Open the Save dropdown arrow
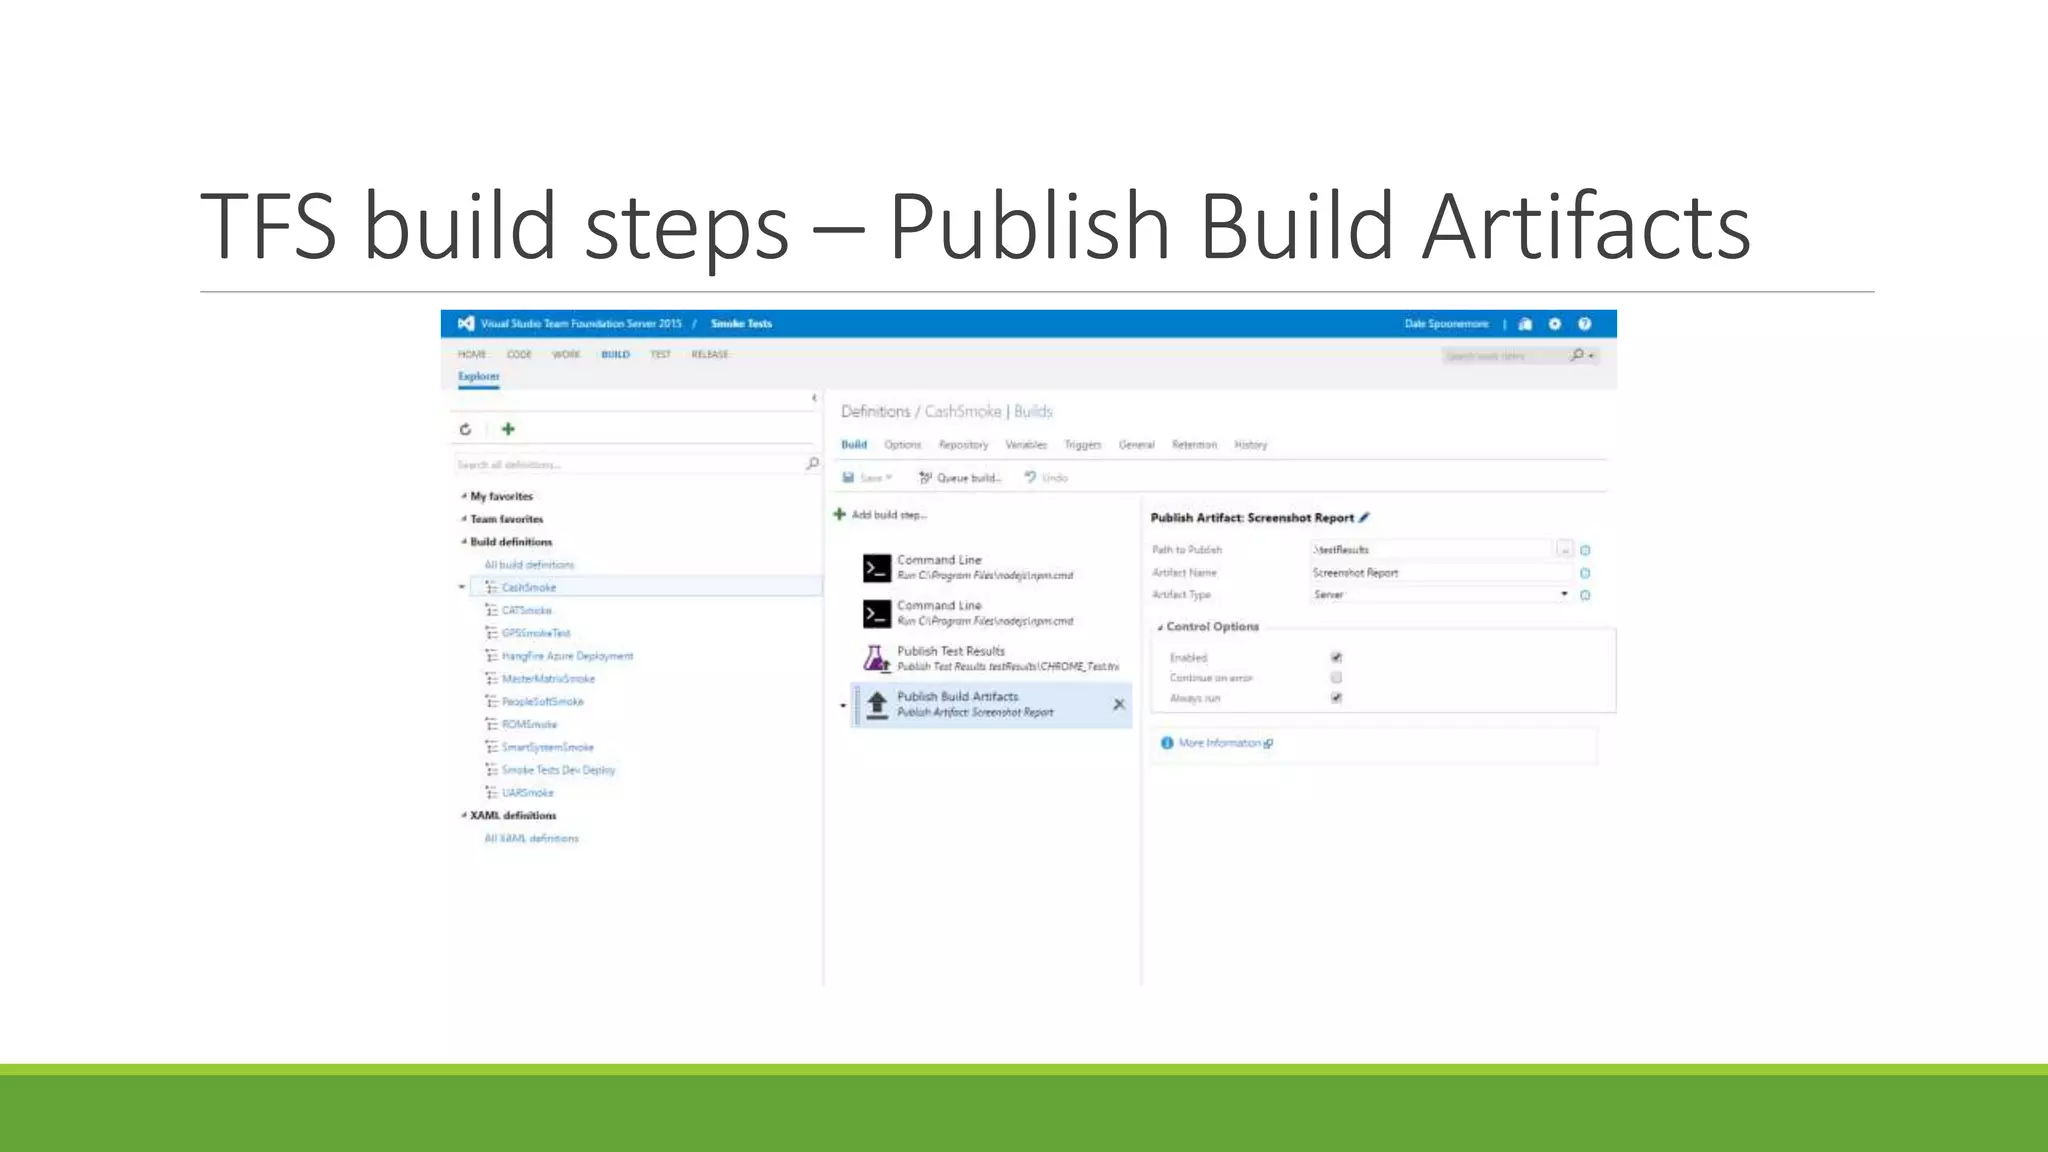2048x1152 pixels. (x=889, y=478)
